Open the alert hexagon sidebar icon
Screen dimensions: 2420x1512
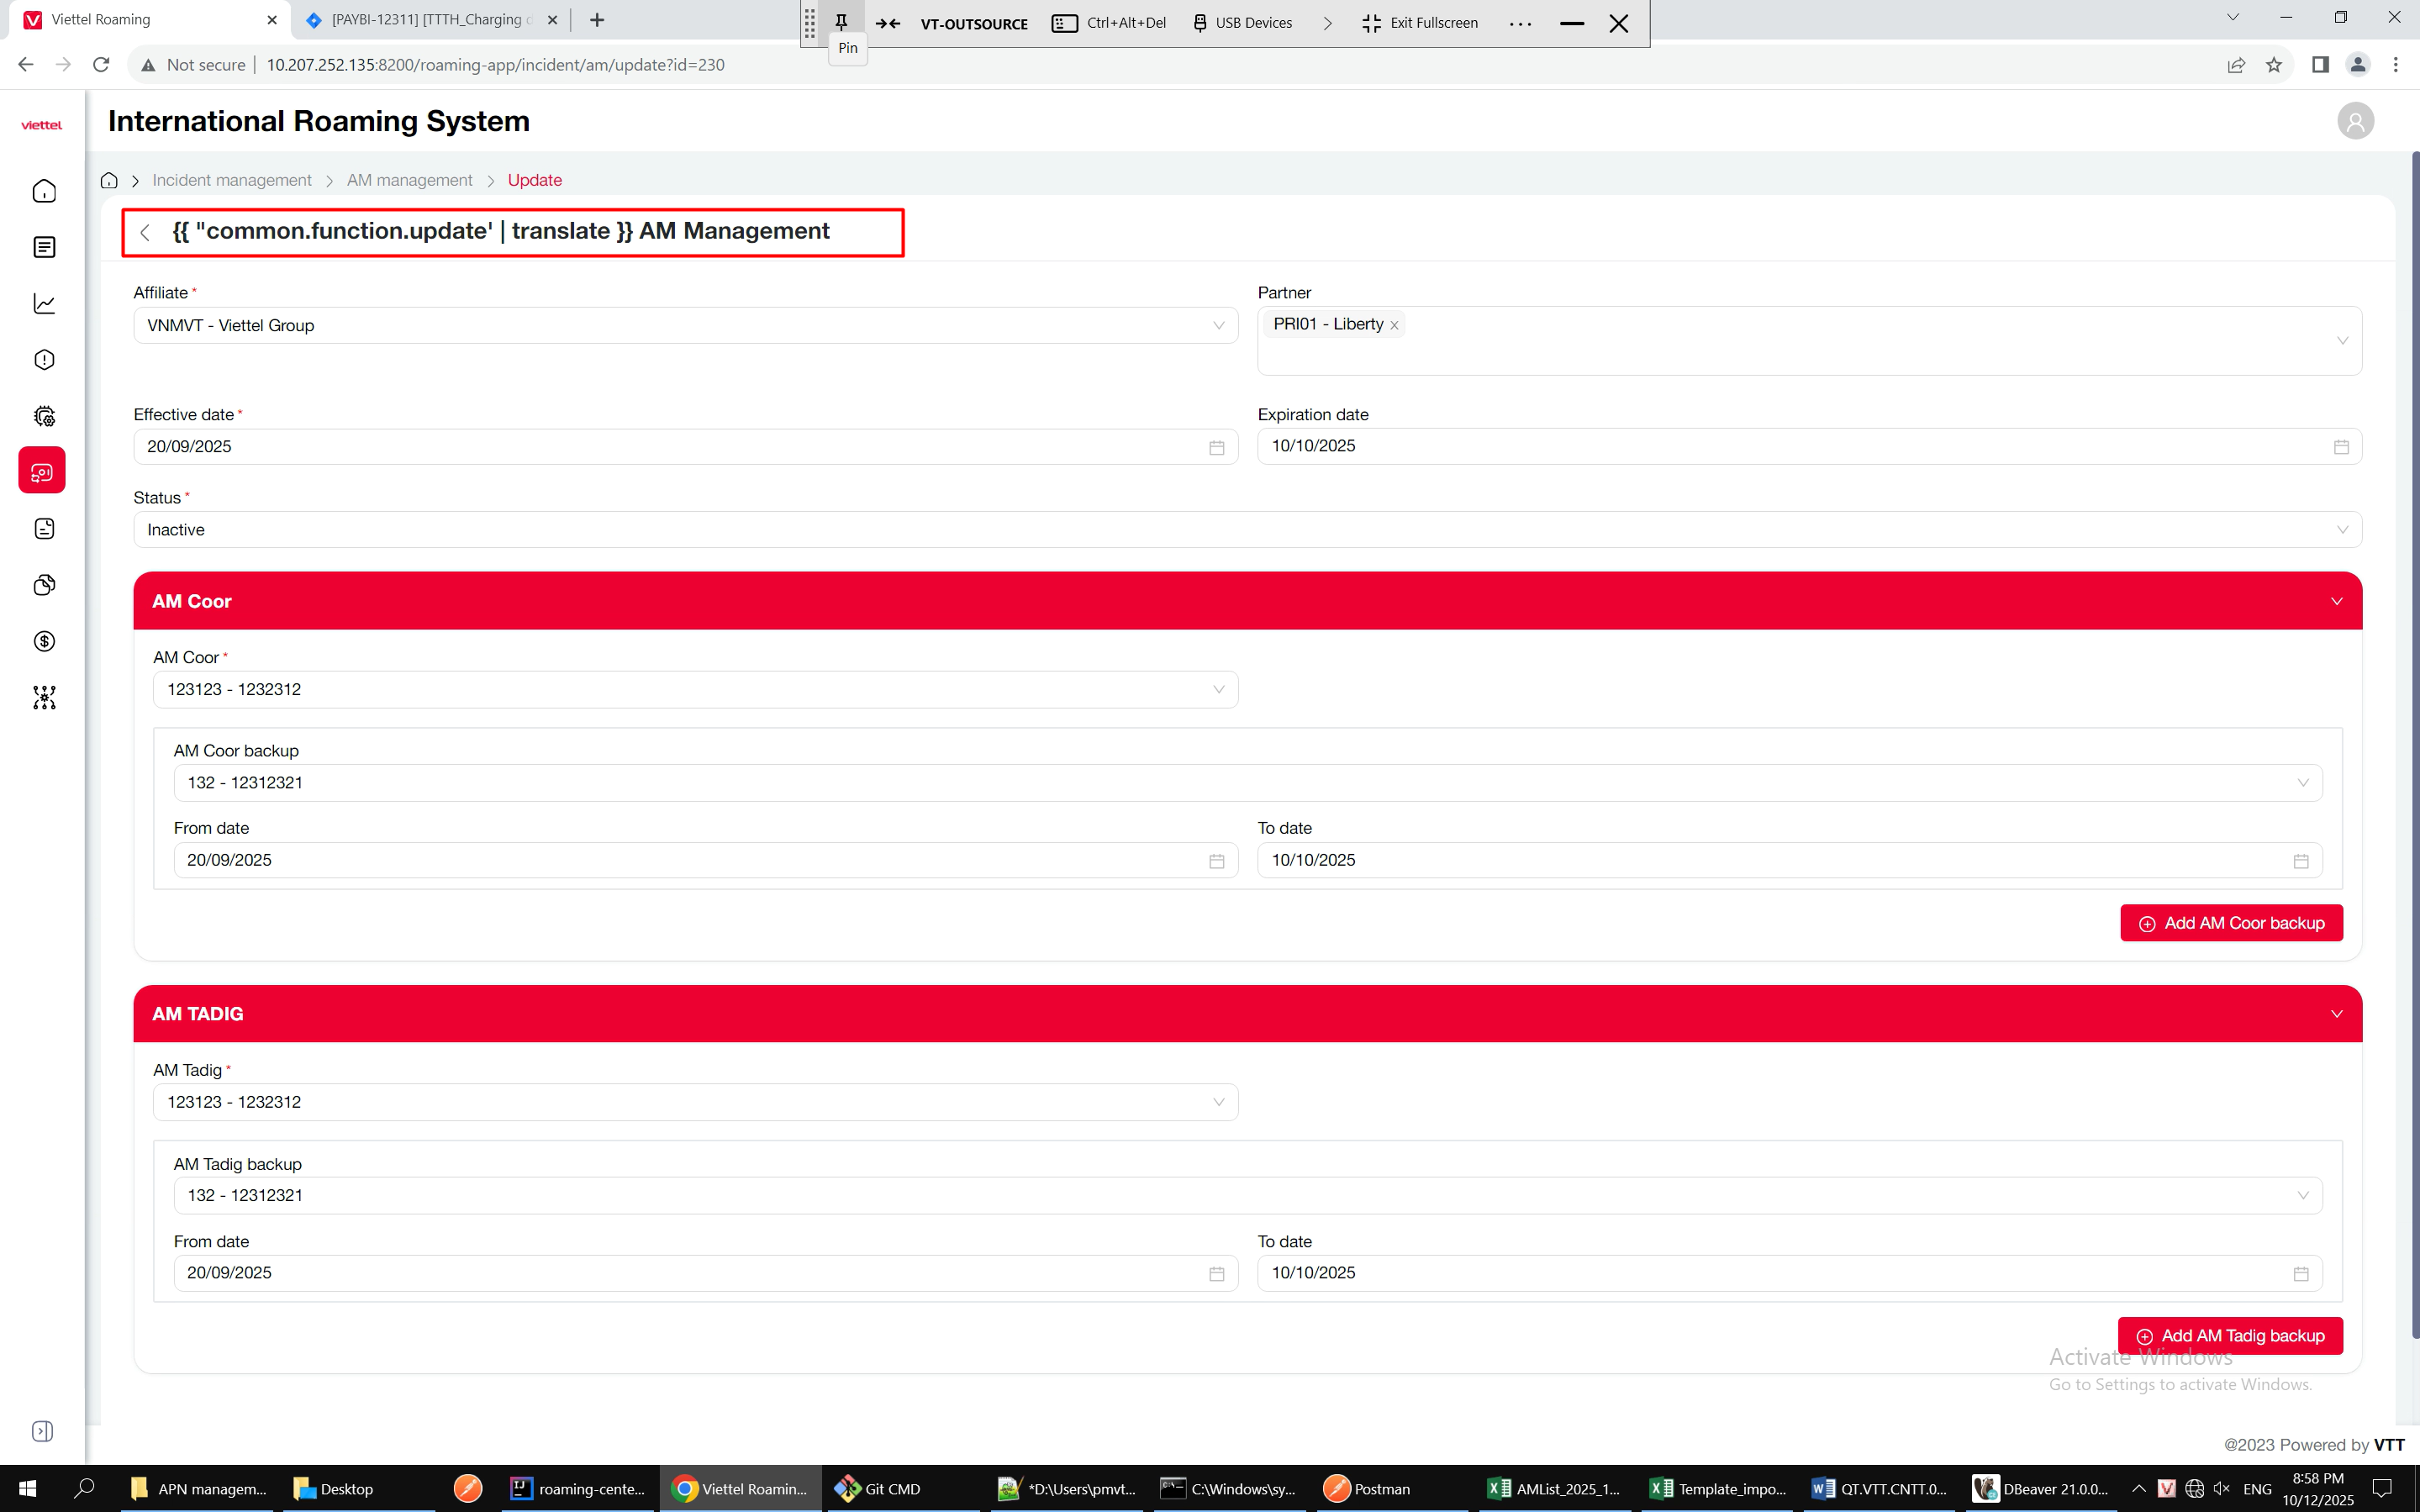tap(44, 360)
